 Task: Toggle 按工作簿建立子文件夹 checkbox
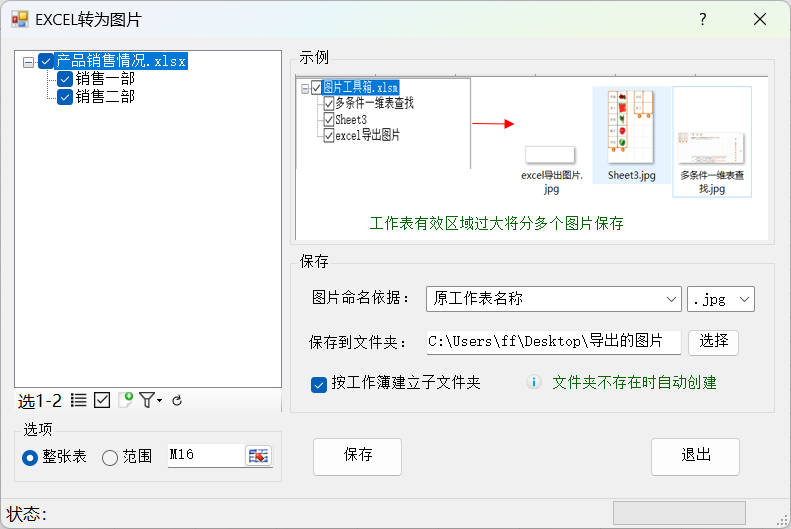(320, 384)
